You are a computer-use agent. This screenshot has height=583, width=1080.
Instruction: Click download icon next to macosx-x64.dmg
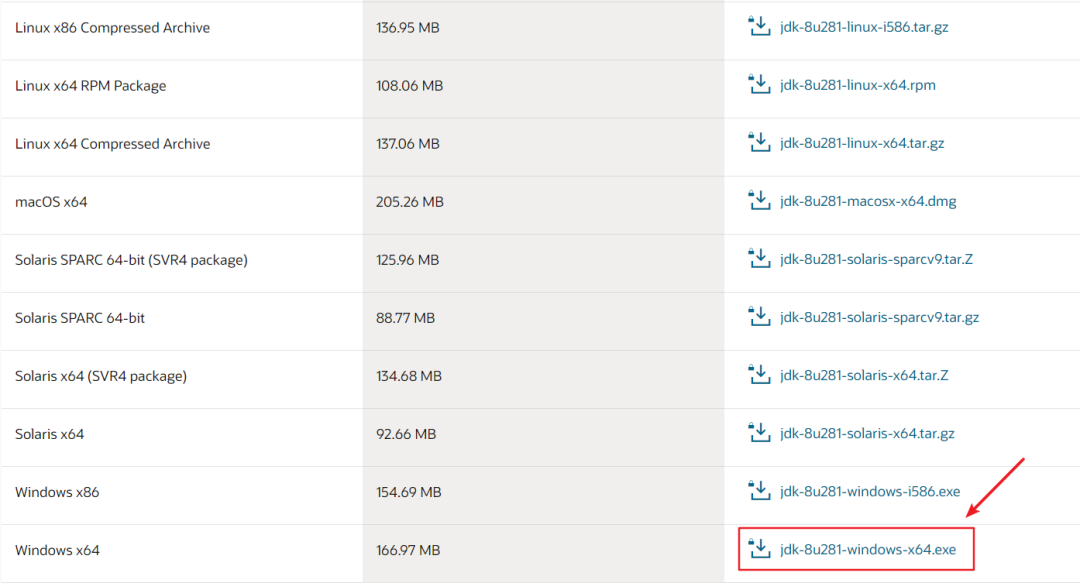[759, 201]
